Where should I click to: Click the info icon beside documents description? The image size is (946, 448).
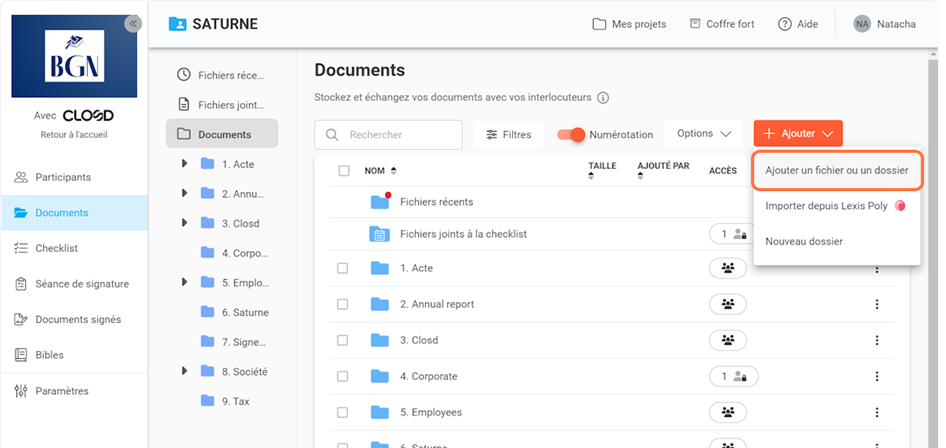point(603,98)
